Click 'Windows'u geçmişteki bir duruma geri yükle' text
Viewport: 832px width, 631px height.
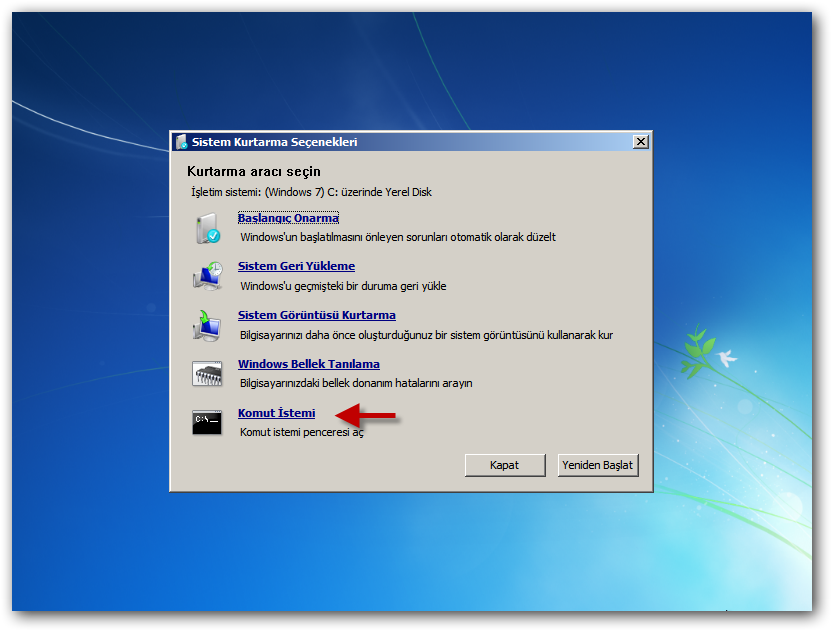click(343, 286)
